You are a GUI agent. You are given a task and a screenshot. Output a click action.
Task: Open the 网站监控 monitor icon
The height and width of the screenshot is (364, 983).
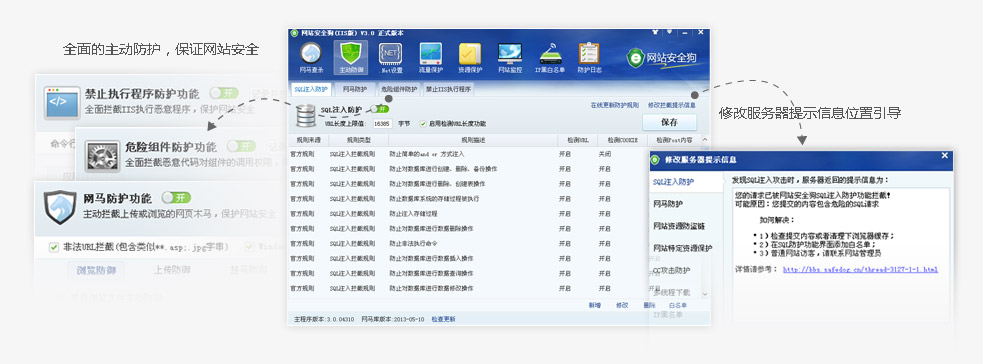click(510, 53)
